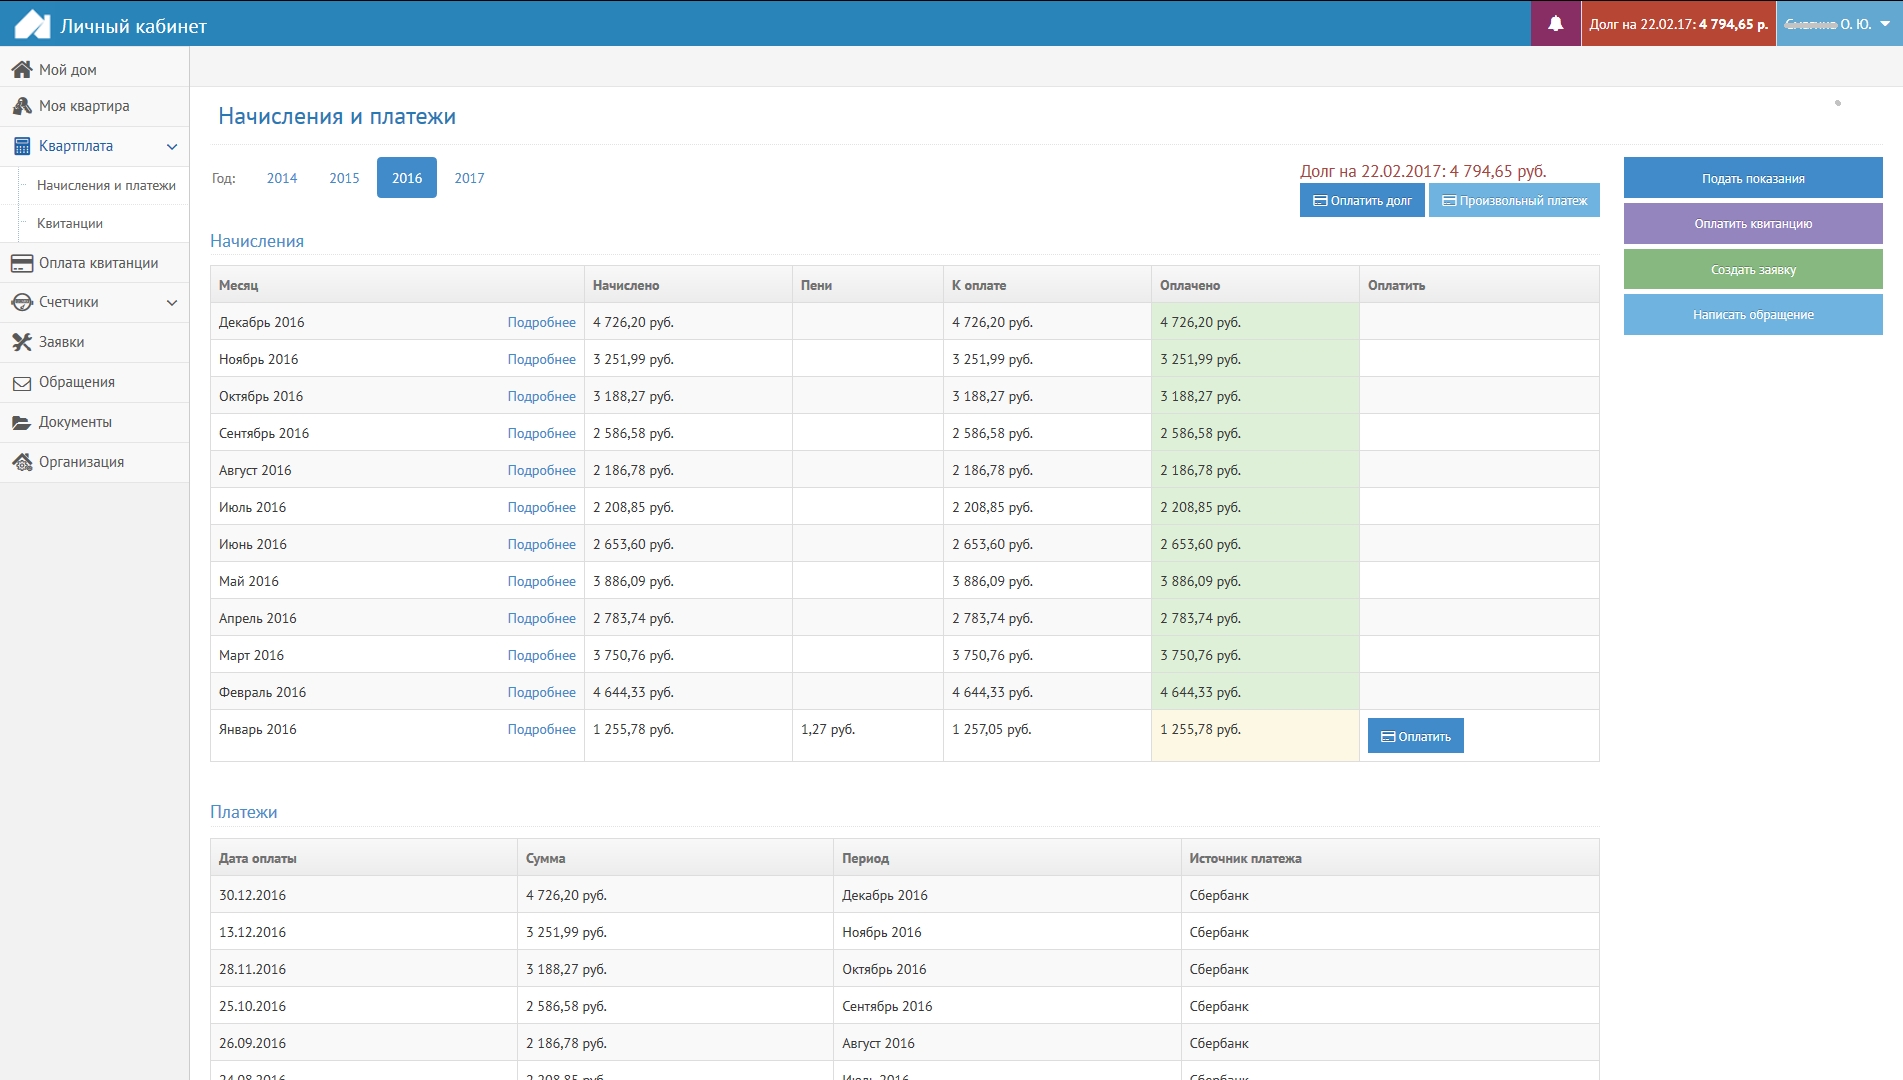1903x1080 pixels.
Task: Click Произвольный платеж button
Action: coord(1514,201)
